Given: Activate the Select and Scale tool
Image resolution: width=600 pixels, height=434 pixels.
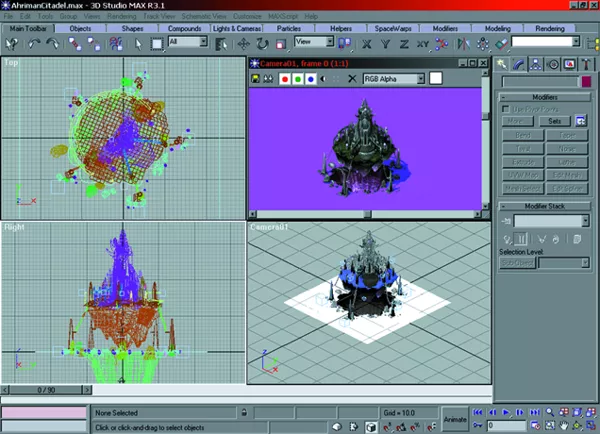Looking at the screenshot, I should (281, 44).
